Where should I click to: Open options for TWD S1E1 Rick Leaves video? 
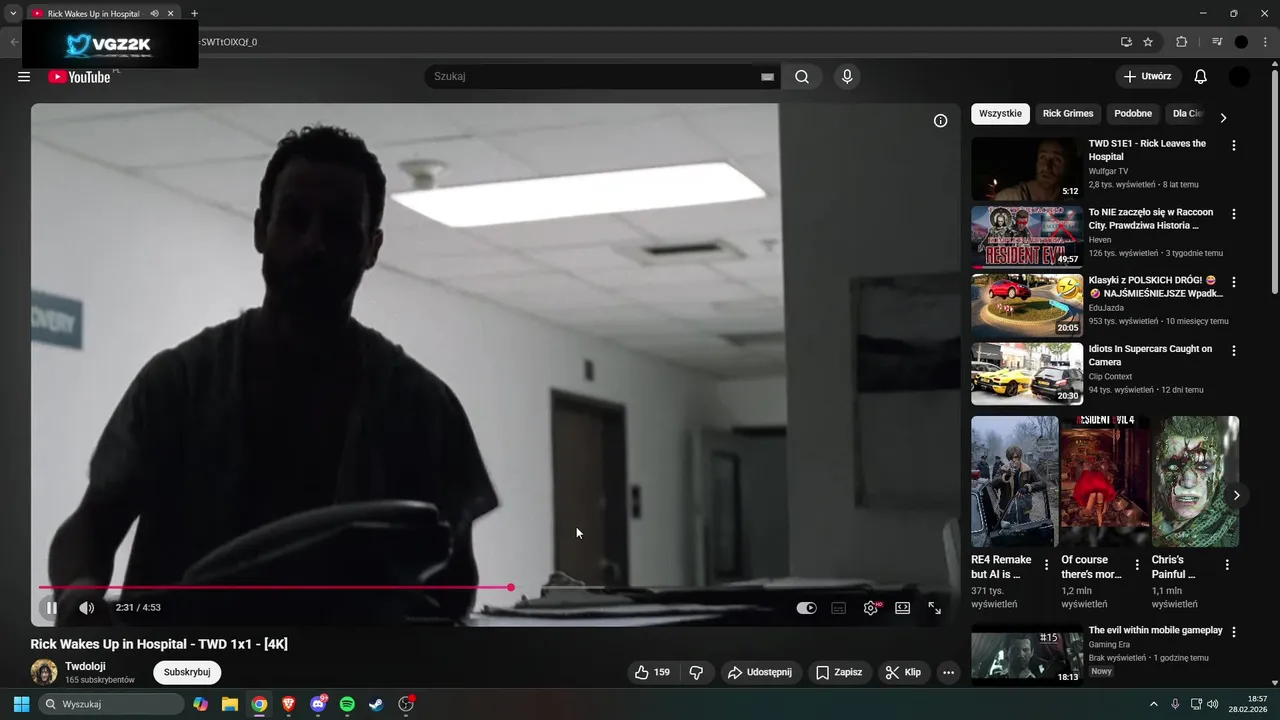click(1234, 145)
